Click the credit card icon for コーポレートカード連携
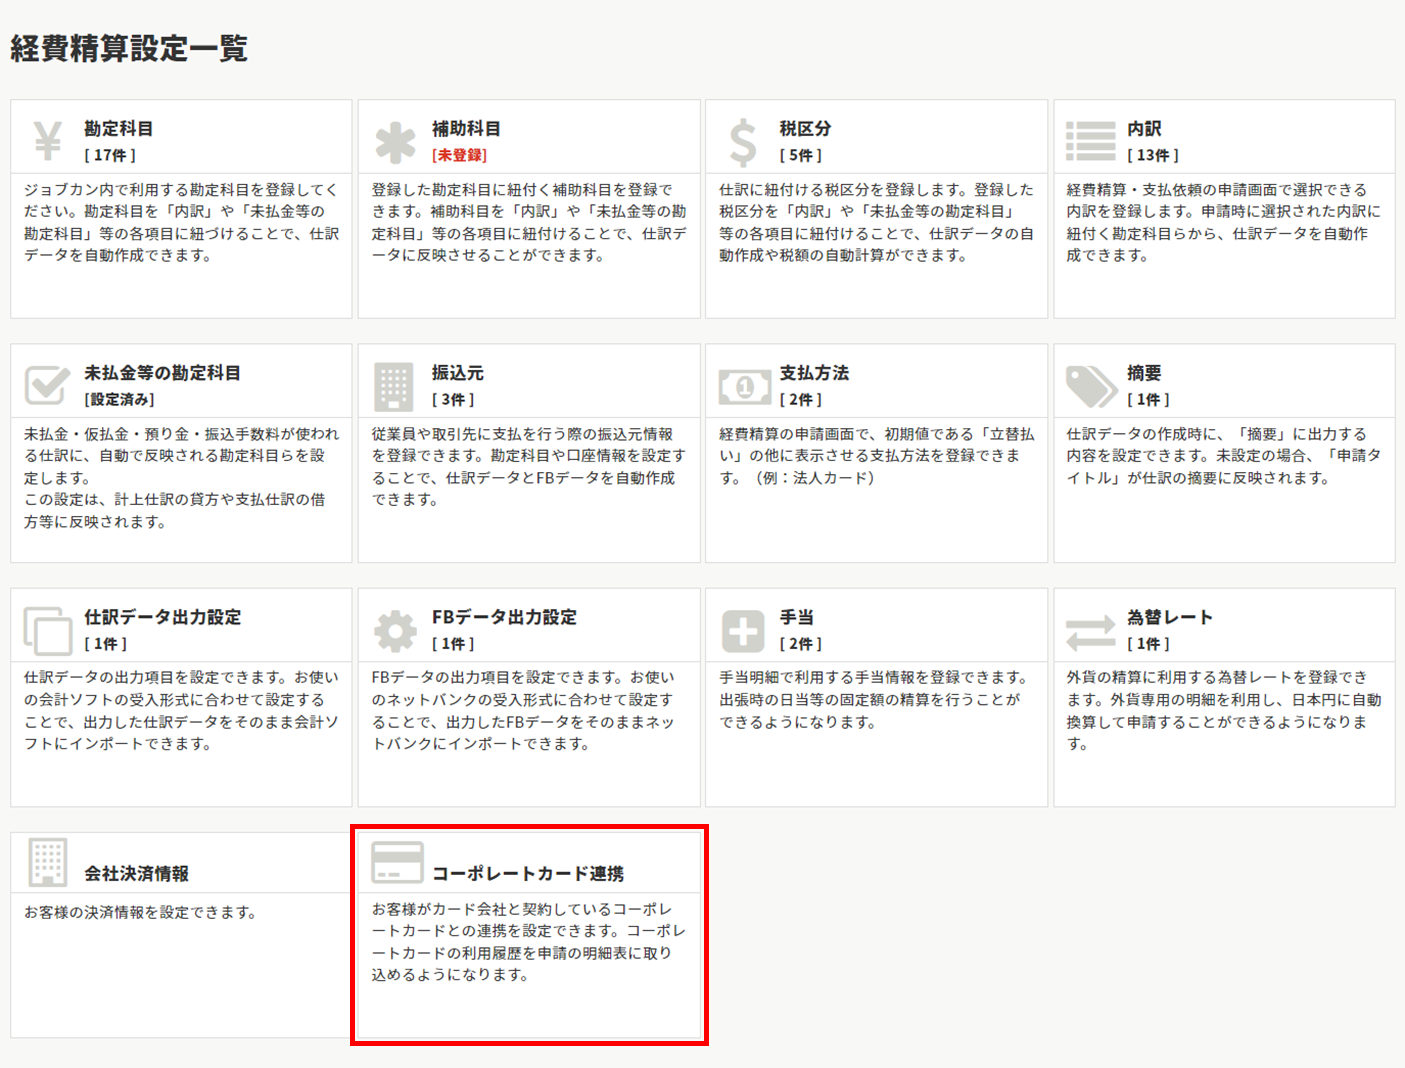 [x=397, y=862]
